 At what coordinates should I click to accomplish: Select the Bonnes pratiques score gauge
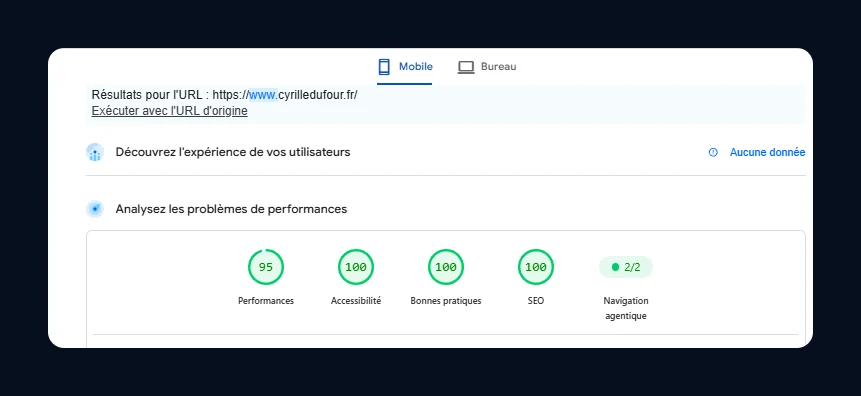(x=446, y=267)
